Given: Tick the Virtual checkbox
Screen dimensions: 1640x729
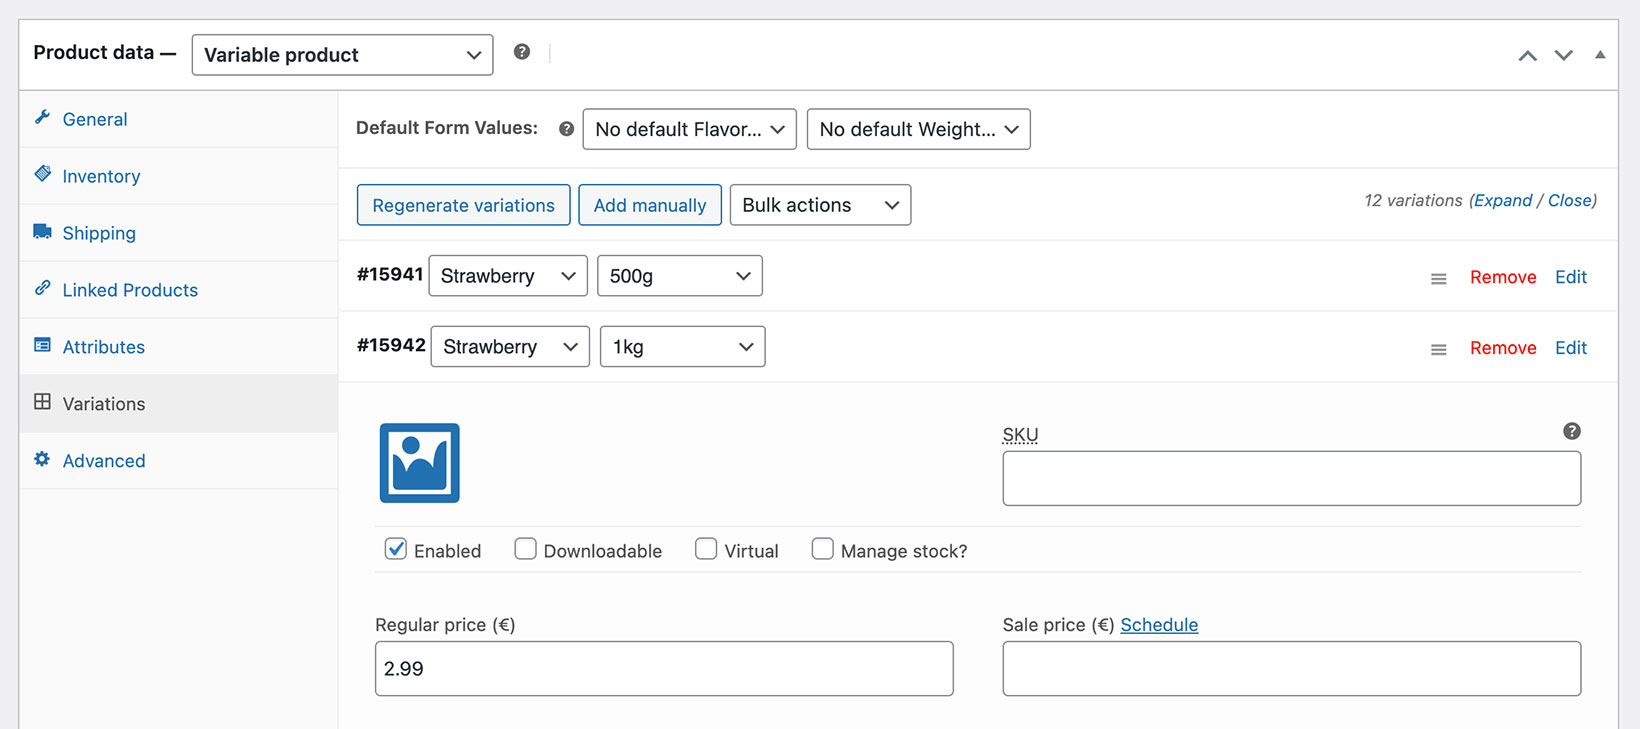Looking at the screenshot, I should coord(706,549).
